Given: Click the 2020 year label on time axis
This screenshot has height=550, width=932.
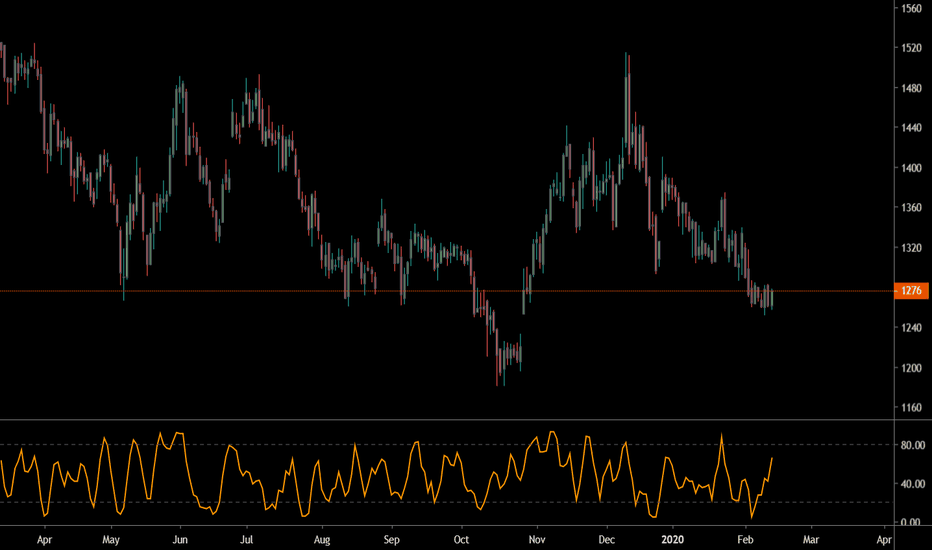Looking at the screenshot, I should (x=673, y=540).
